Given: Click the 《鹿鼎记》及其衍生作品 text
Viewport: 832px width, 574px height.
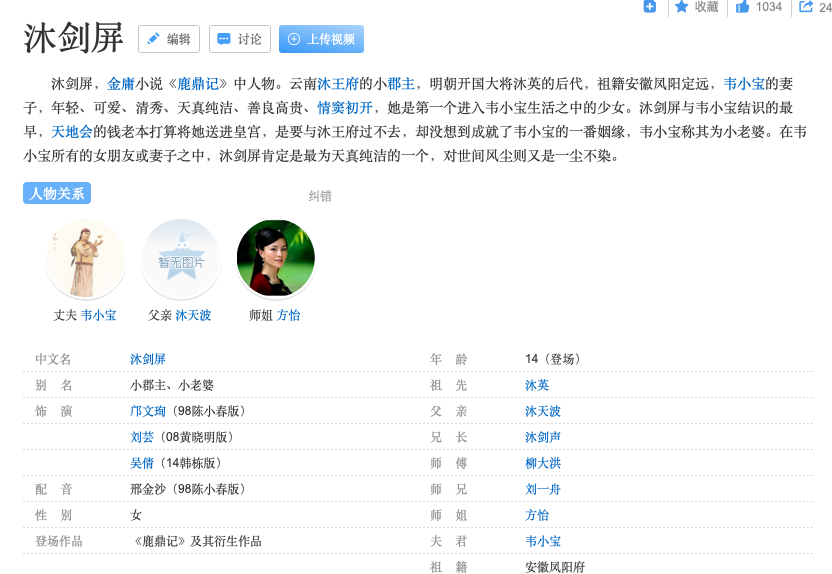Looking at the screenshot, I should pyautogui.click(x=196, y=541).
